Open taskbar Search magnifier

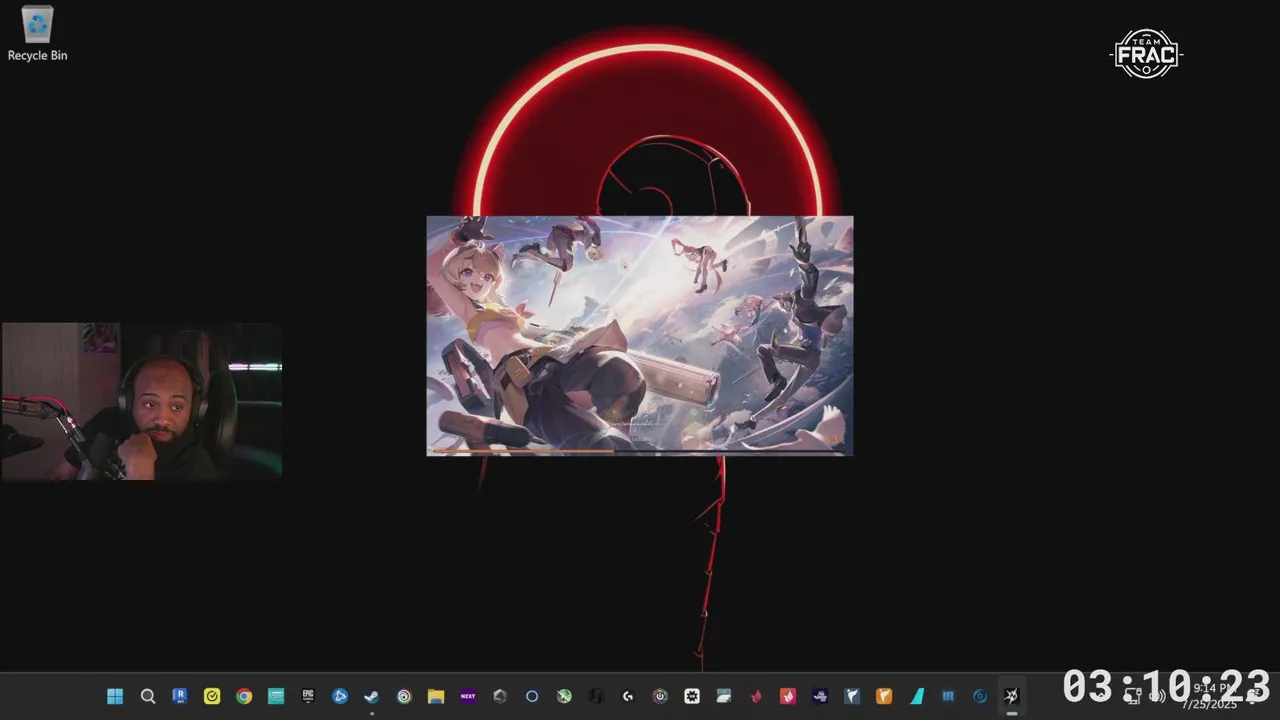[x=148, y=696]
